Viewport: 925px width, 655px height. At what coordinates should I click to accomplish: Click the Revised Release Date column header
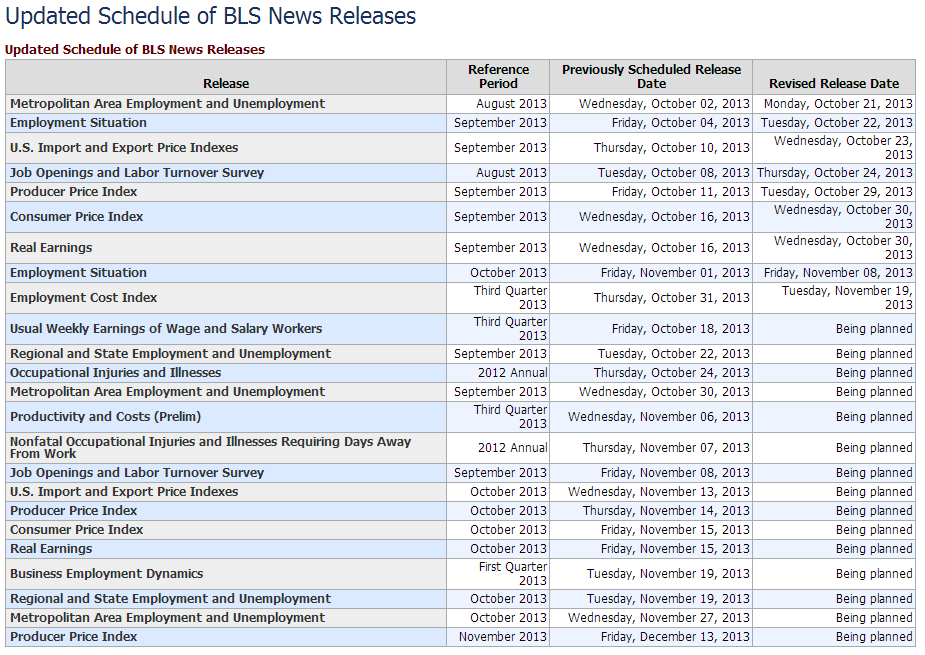[x=833, y=84]
